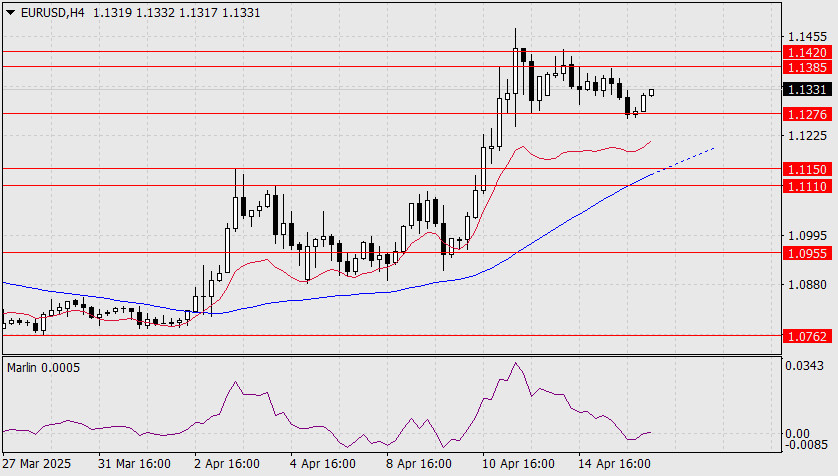Select the 31 Mar 16:00 time label

coord(134,464)
